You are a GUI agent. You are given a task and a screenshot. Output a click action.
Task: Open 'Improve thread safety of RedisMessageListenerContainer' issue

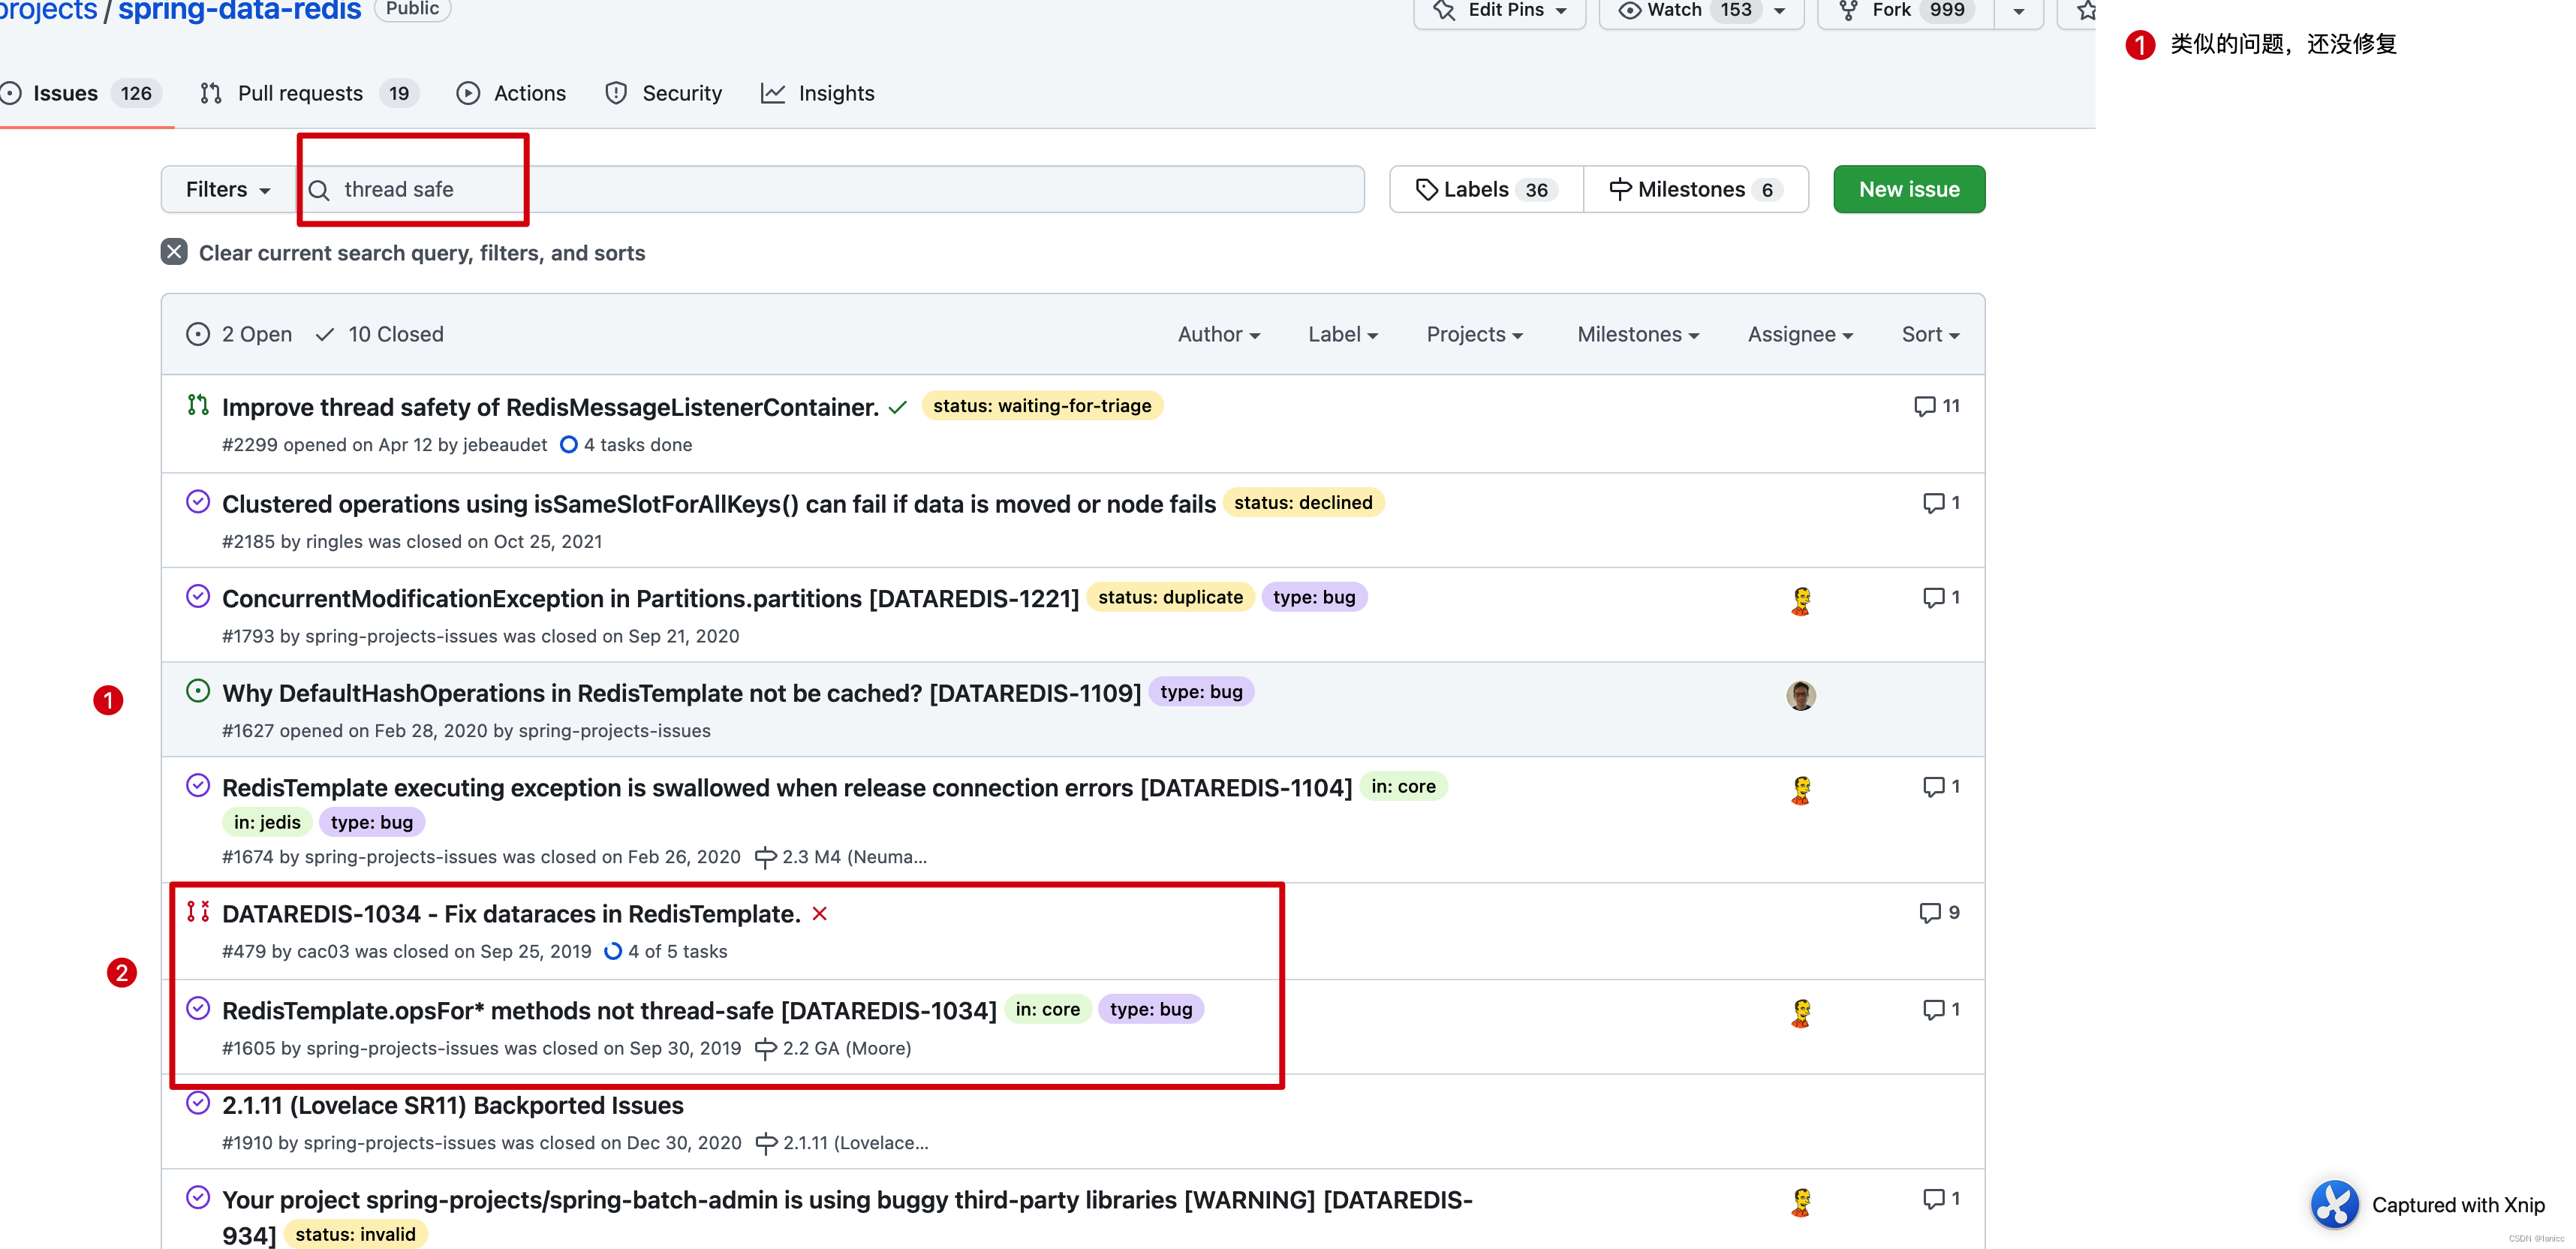point(550,408)
